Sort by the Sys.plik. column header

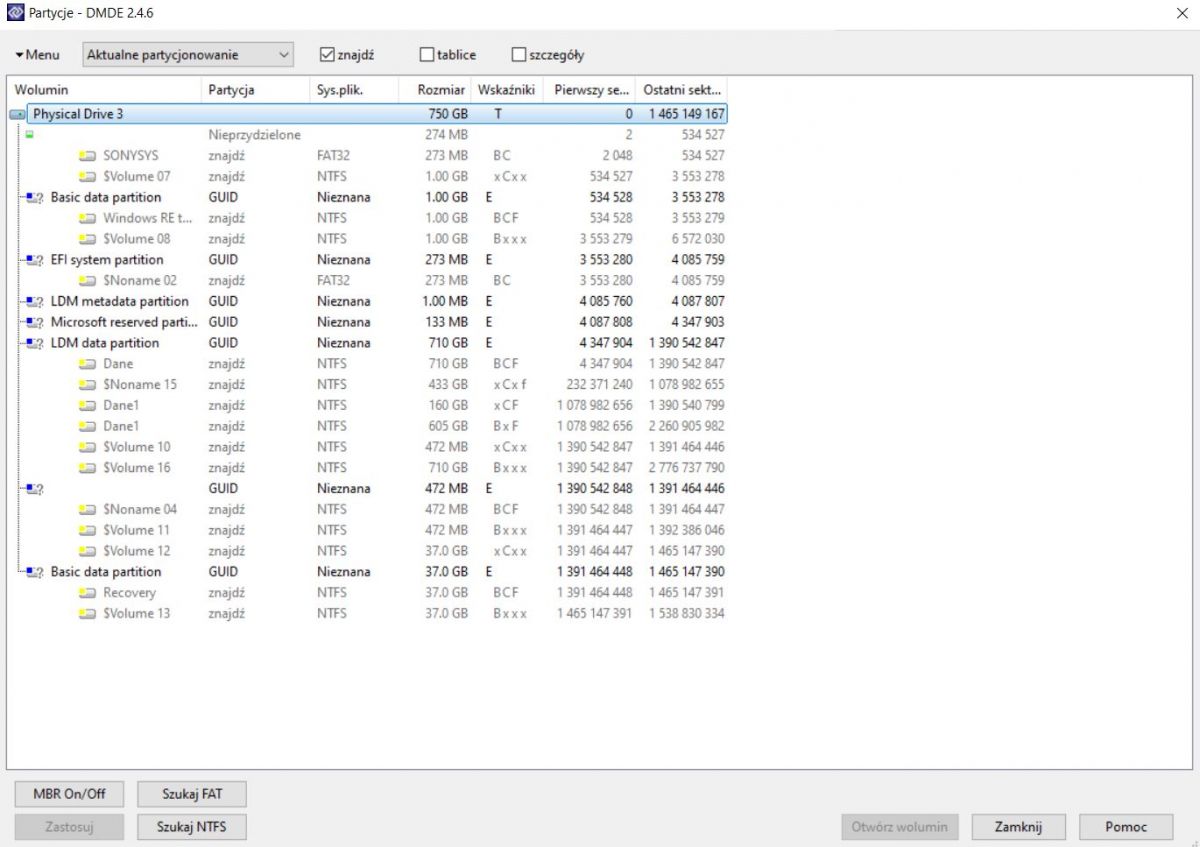[354, 89]
